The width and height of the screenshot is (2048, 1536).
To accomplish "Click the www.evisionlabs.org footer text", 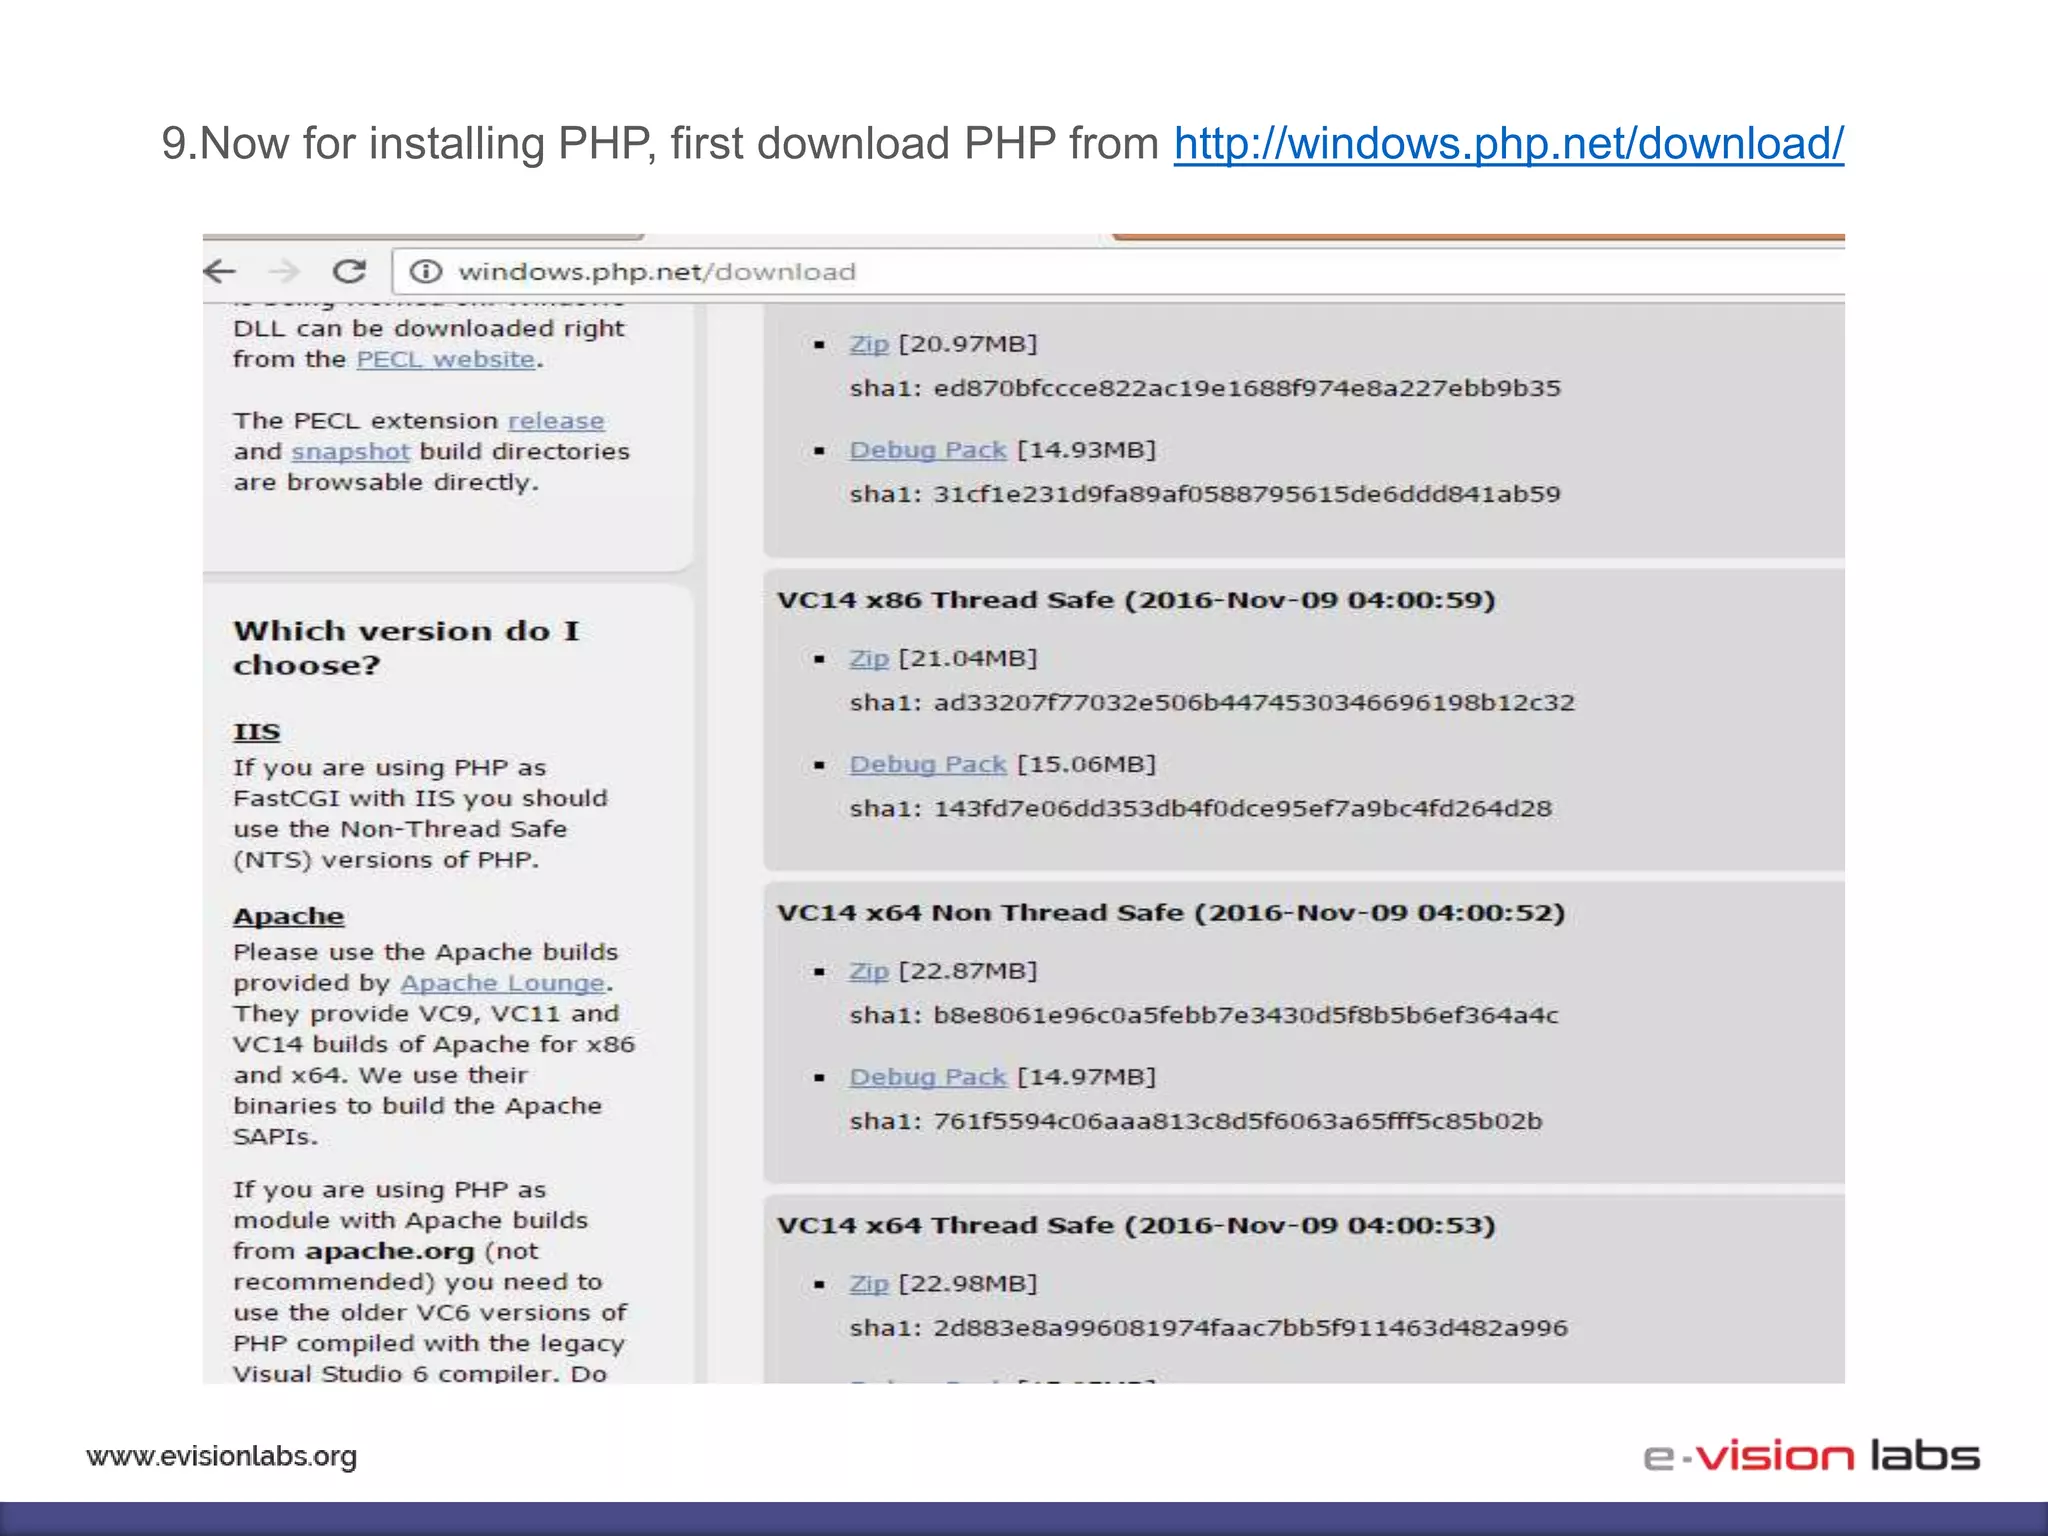I will point(222,1457).
